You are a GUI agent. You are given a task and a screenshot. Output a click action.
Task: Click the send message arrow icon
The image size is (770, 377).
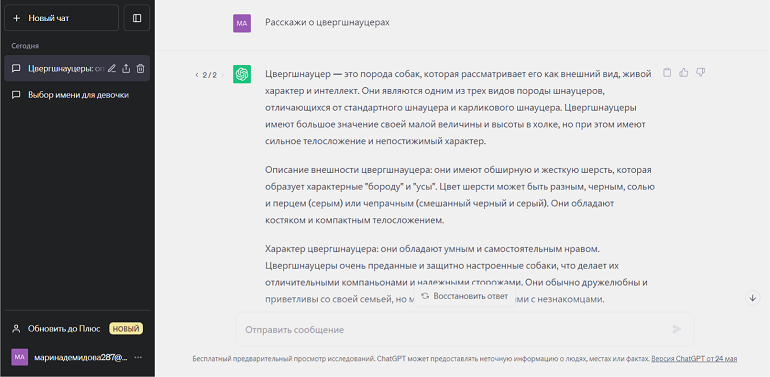click(677, 329)
